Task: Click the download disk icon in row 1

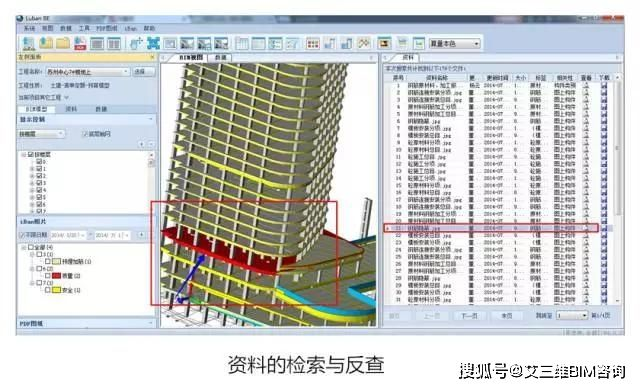Action: coord(604,86)
